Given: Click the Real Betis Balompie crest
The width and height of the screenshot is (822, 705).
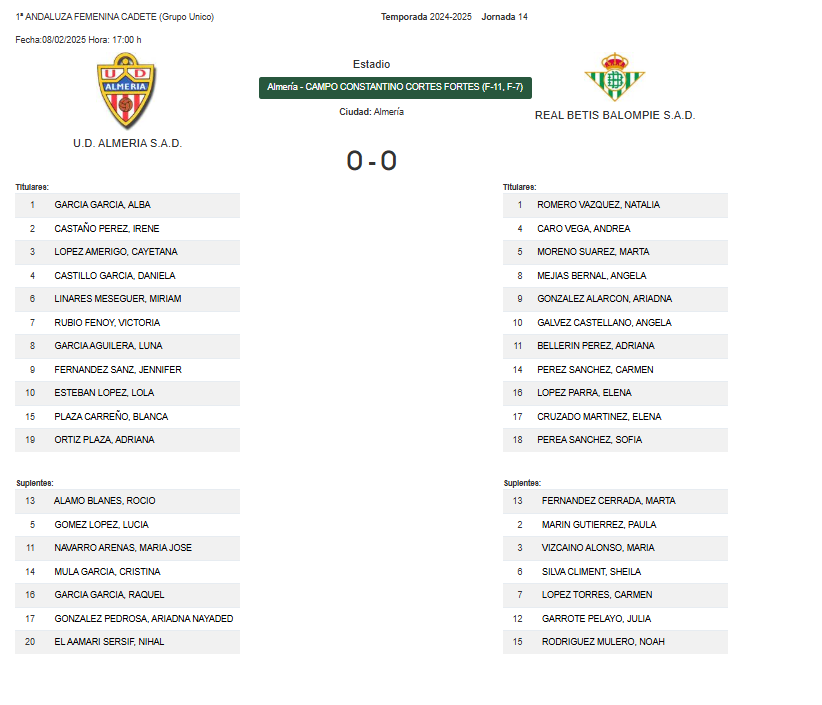Looking at the screenshot, I should (x=614, y=77).
